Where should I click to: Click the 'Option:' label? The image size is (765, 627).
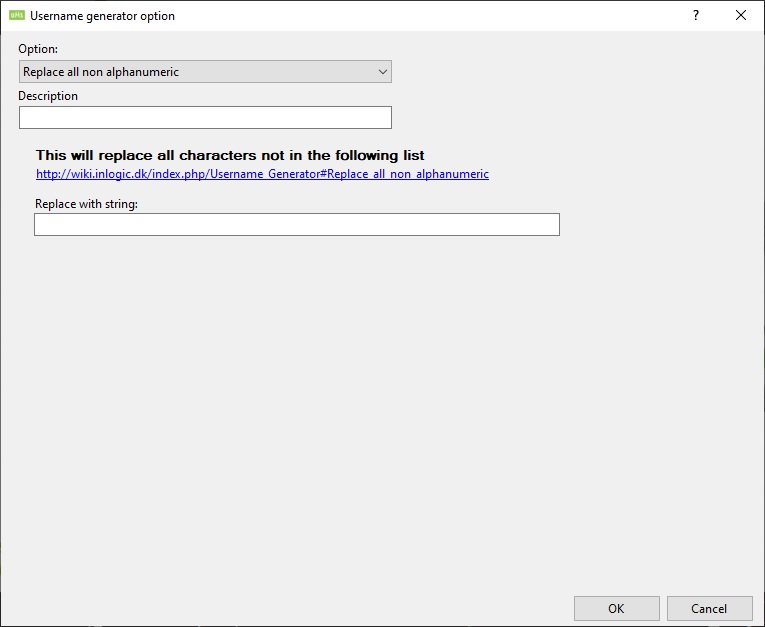(x=38, y=48)
